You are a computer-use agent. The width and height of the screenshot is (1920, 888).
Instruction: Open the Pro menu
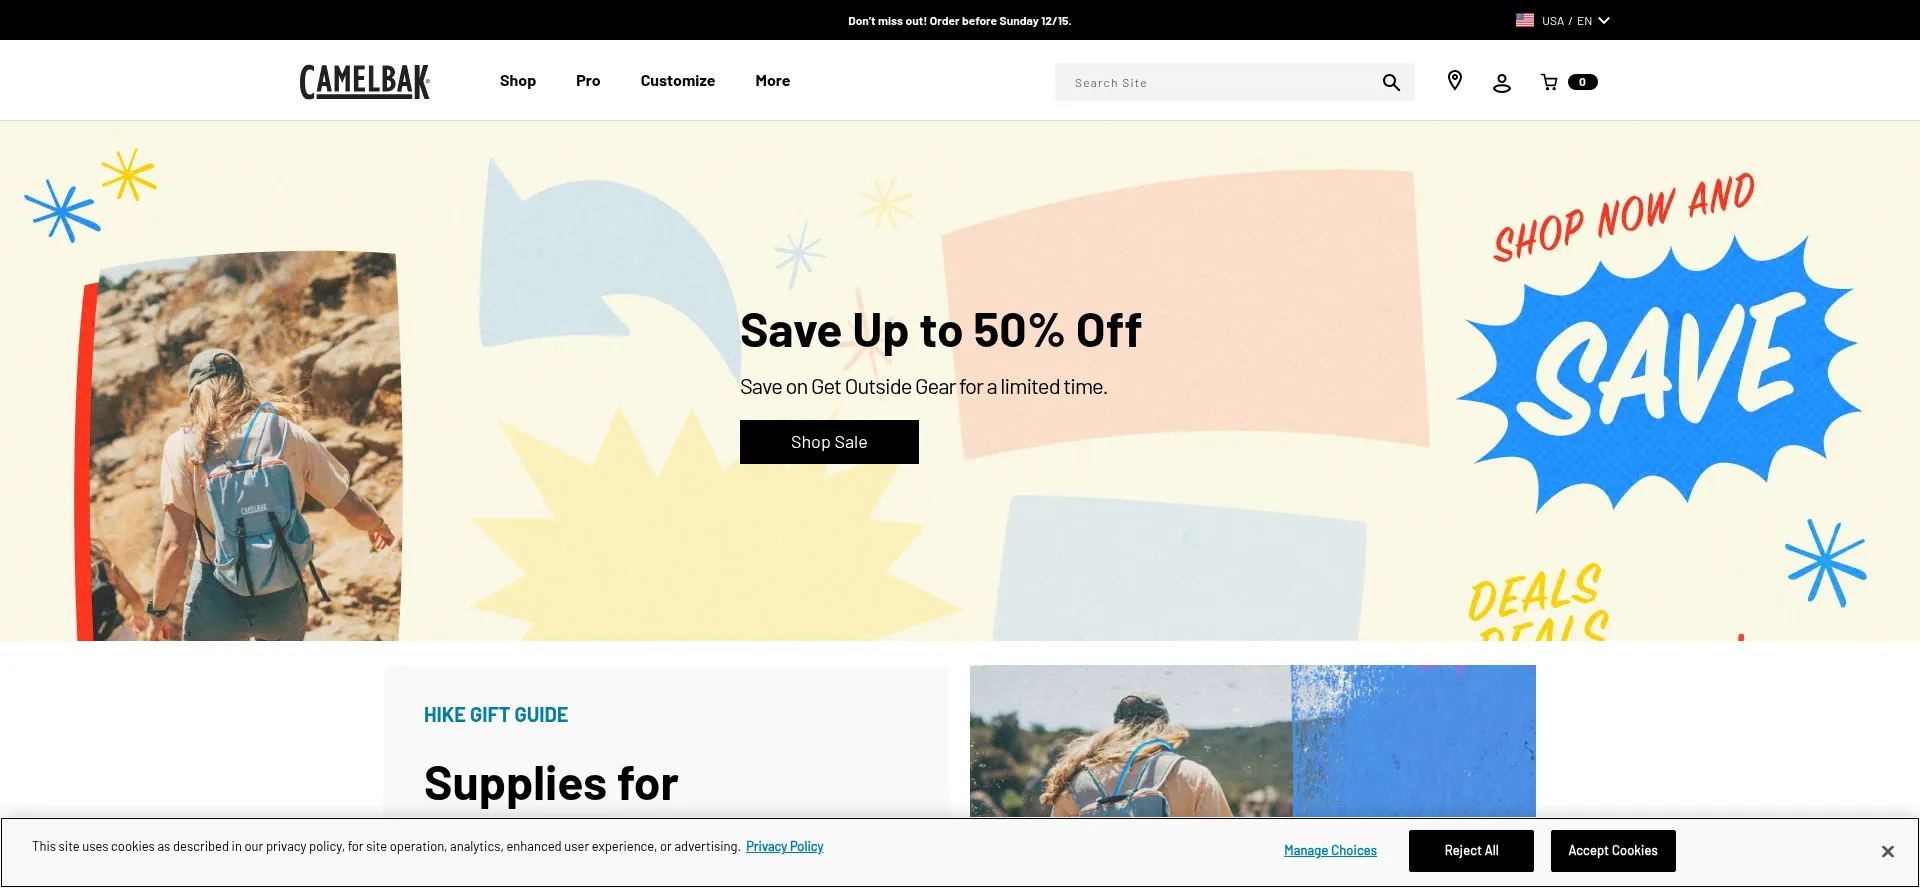[x=588, y=81]
